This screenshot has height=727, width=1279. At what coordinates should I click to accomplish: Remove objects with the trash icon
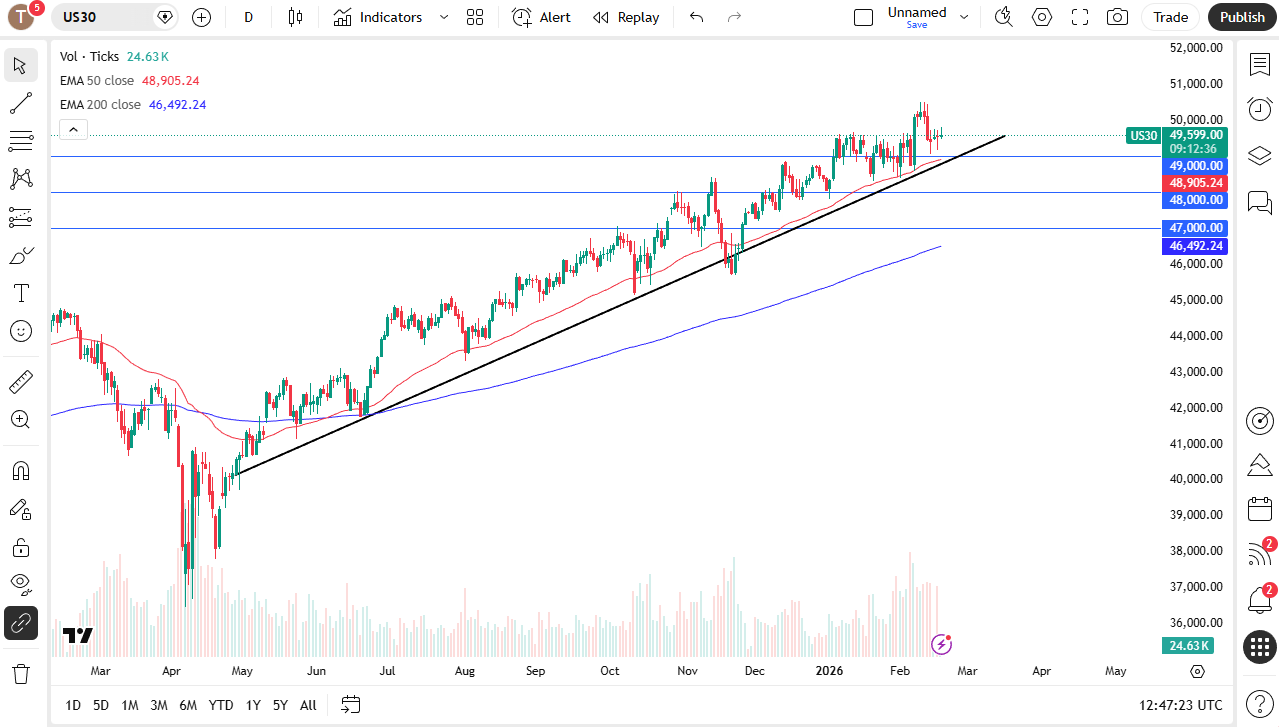coord(20,674)
